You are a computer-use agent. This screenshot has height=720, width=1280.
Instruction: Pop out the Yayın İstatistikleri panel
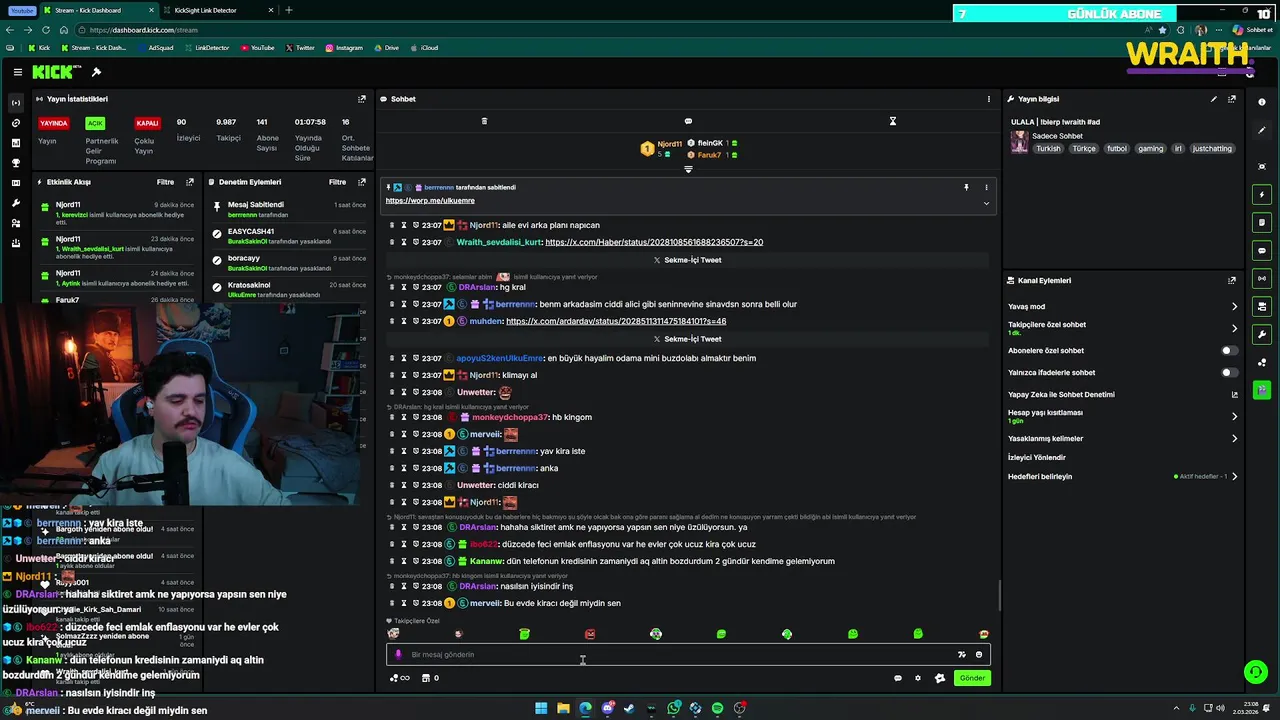tap(362, 99)
